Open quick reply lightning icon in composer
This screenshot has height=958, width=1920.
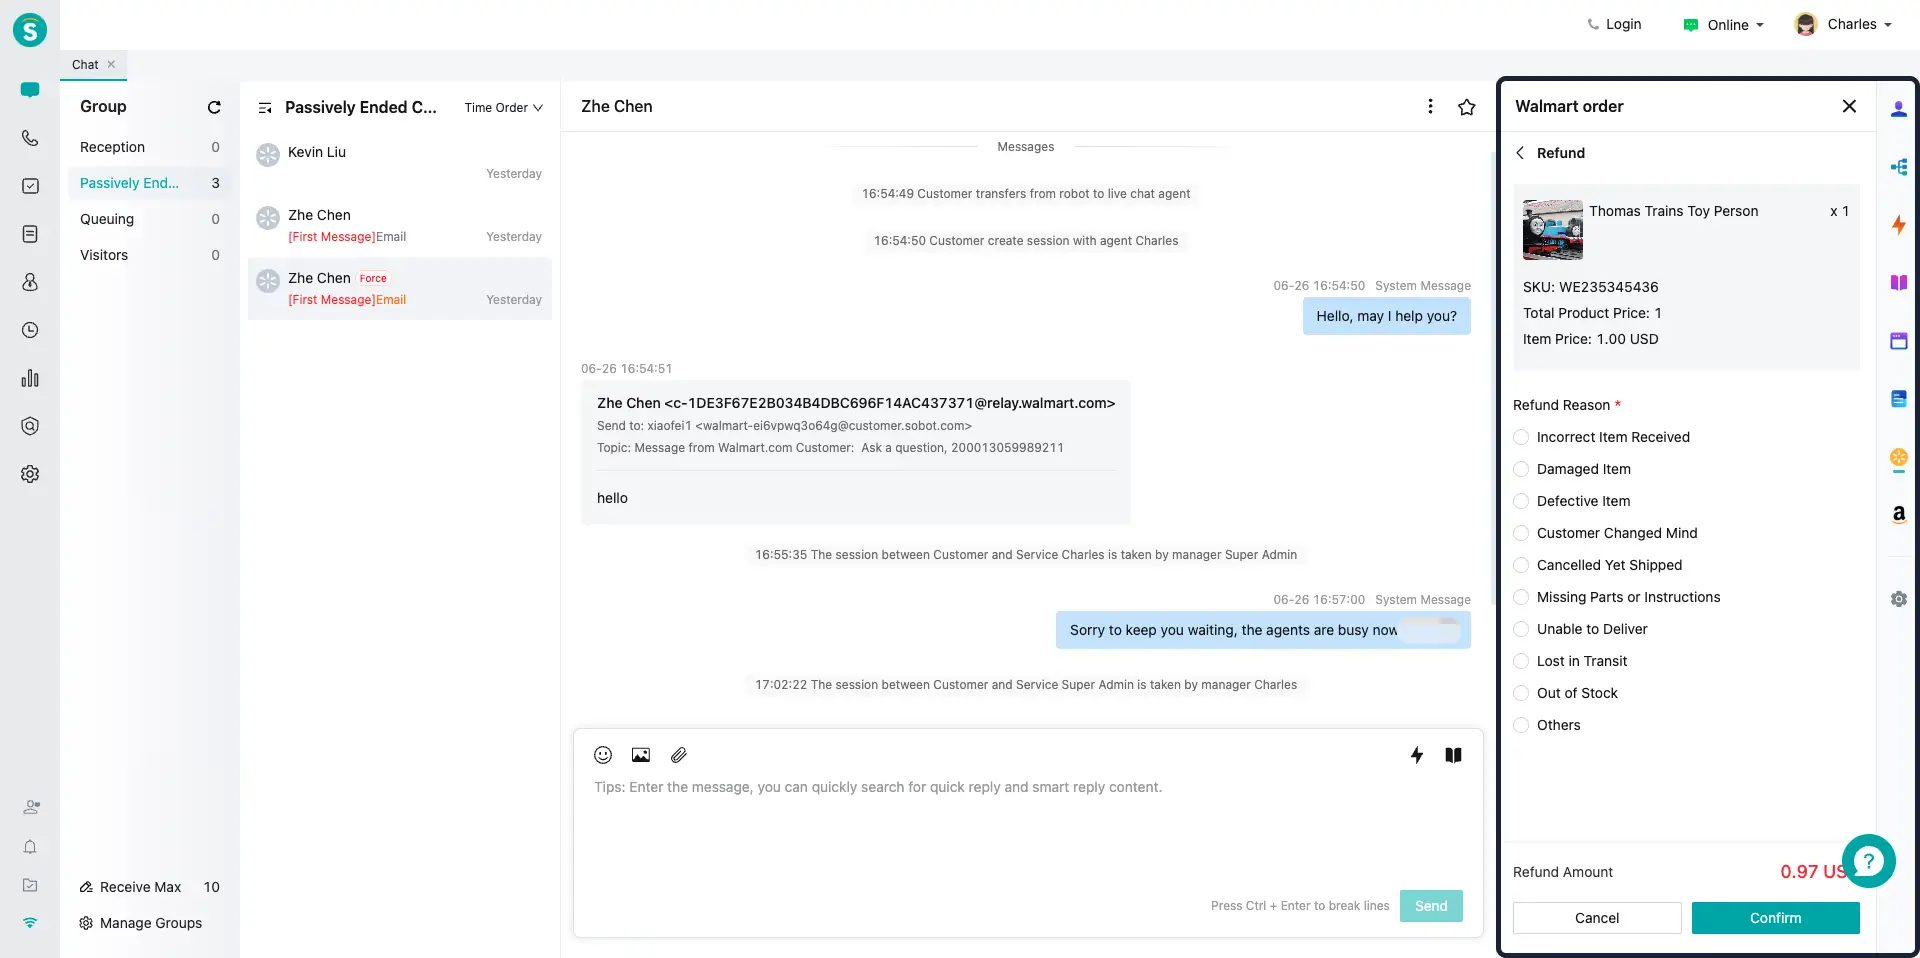1417,755
